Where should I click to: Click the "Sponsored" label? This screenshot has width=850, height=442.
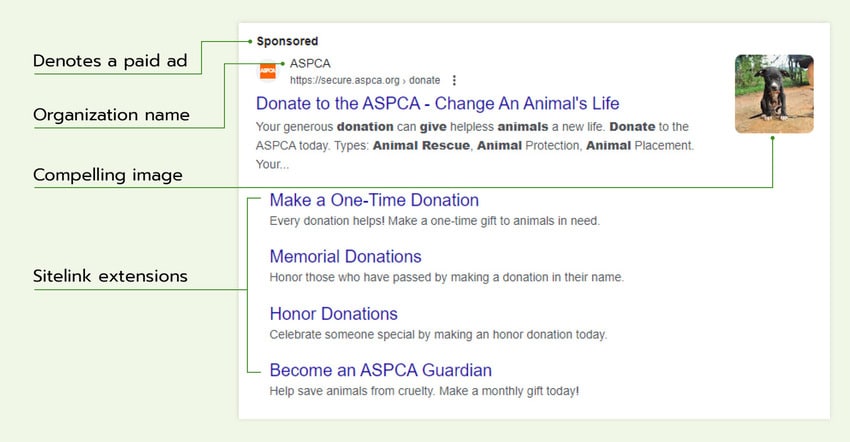[287, 41]
